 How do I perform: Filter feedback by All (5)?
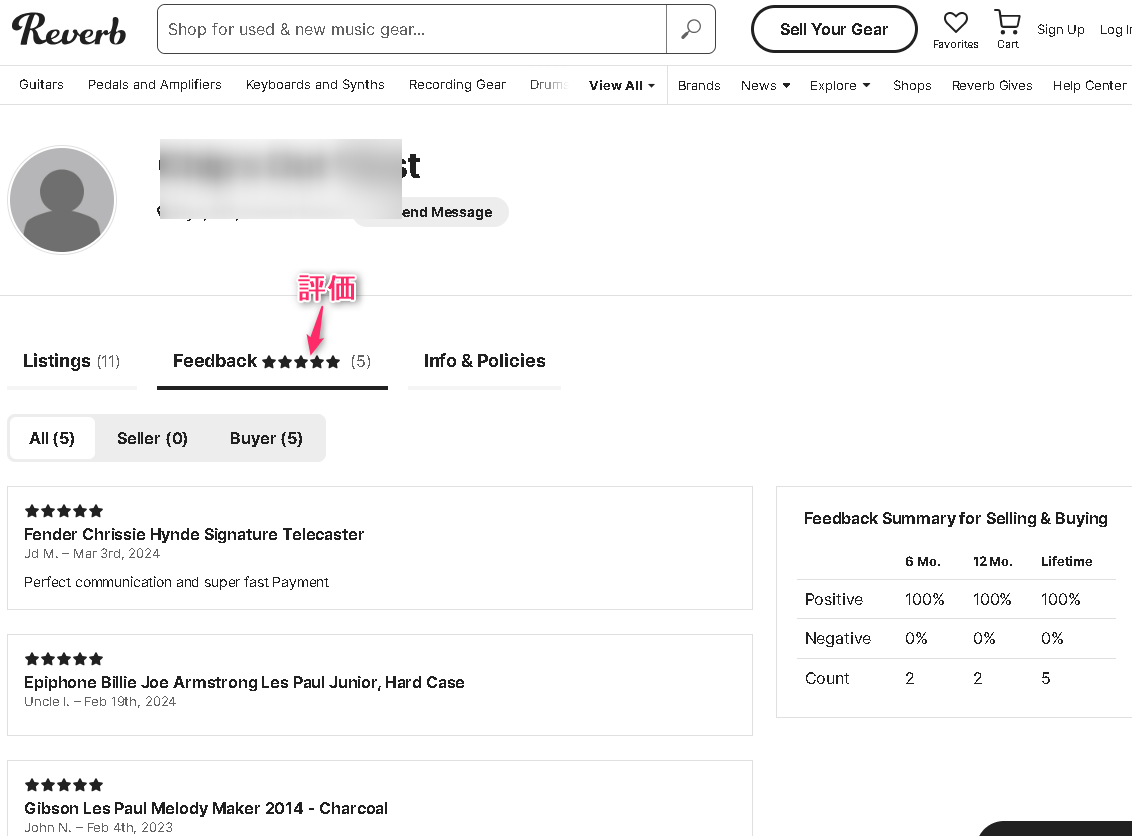(x=52, y=438)
